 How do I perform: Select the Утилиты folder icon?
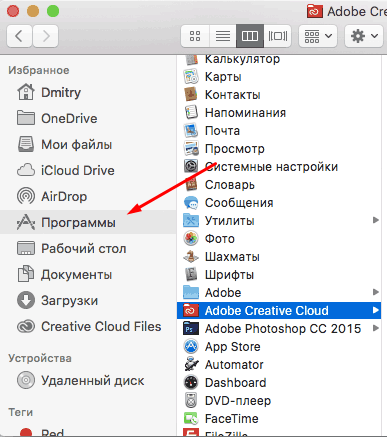pyautogui.click(x=191, y=221)
